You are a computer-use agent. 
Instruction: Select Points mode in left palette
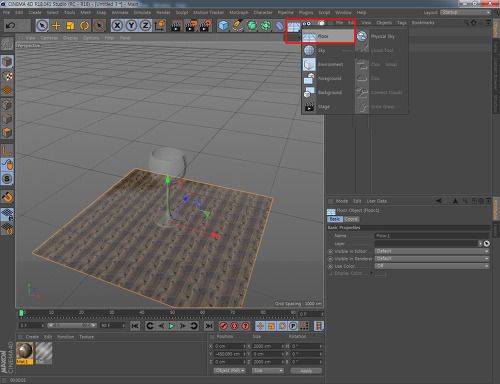(x=7, y=105)
